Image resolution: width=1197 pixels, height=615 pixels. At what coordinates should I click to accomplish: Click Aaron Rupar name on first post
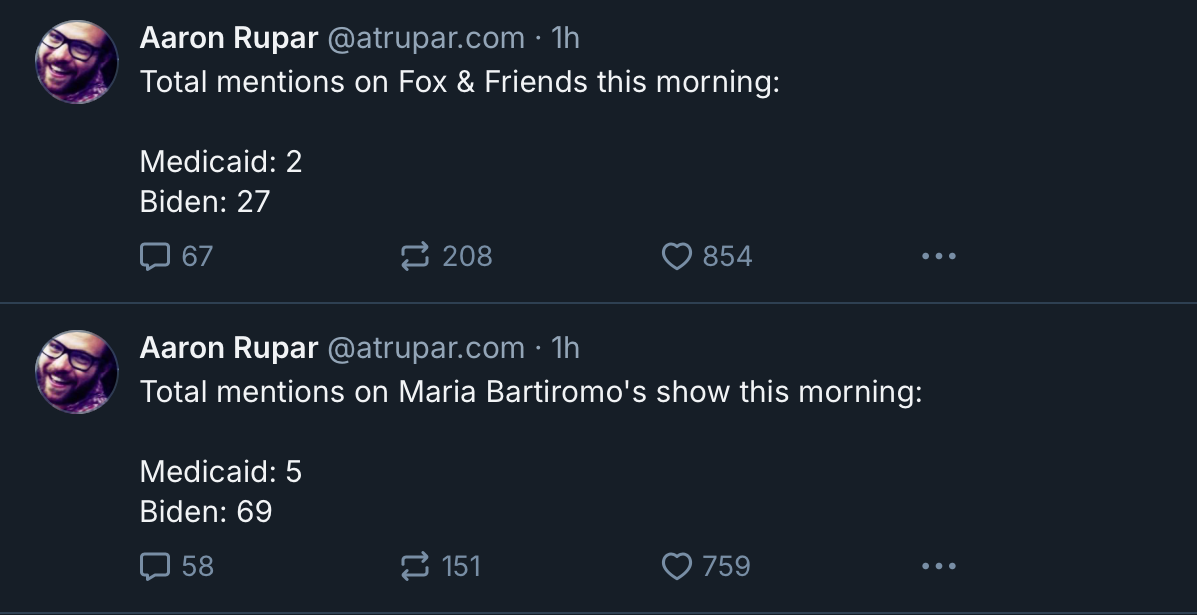pyautogui.click(x=229, y=38)
